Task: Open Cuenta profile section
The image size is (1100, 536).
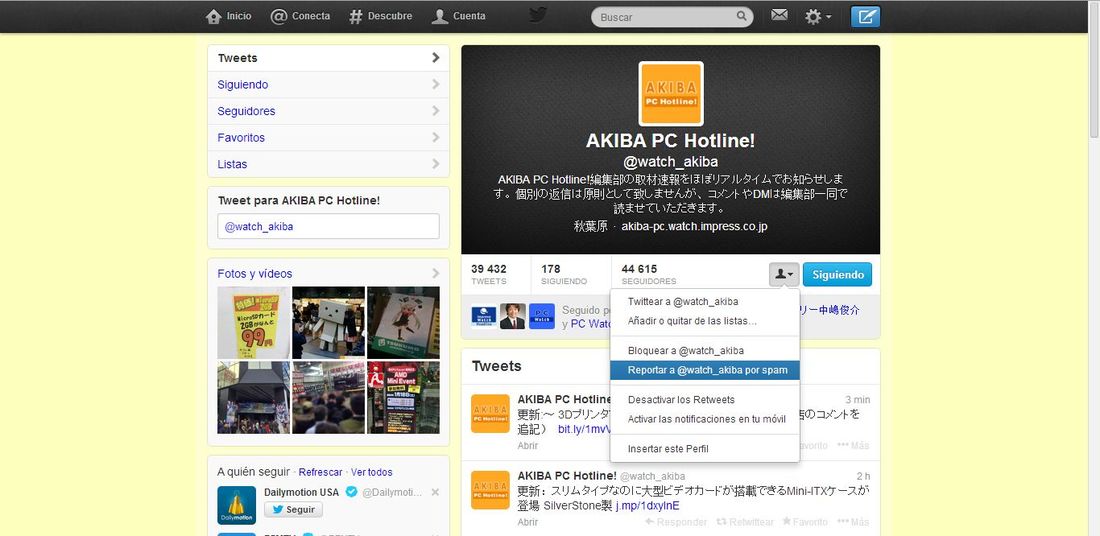Action: tap(459, 16)
